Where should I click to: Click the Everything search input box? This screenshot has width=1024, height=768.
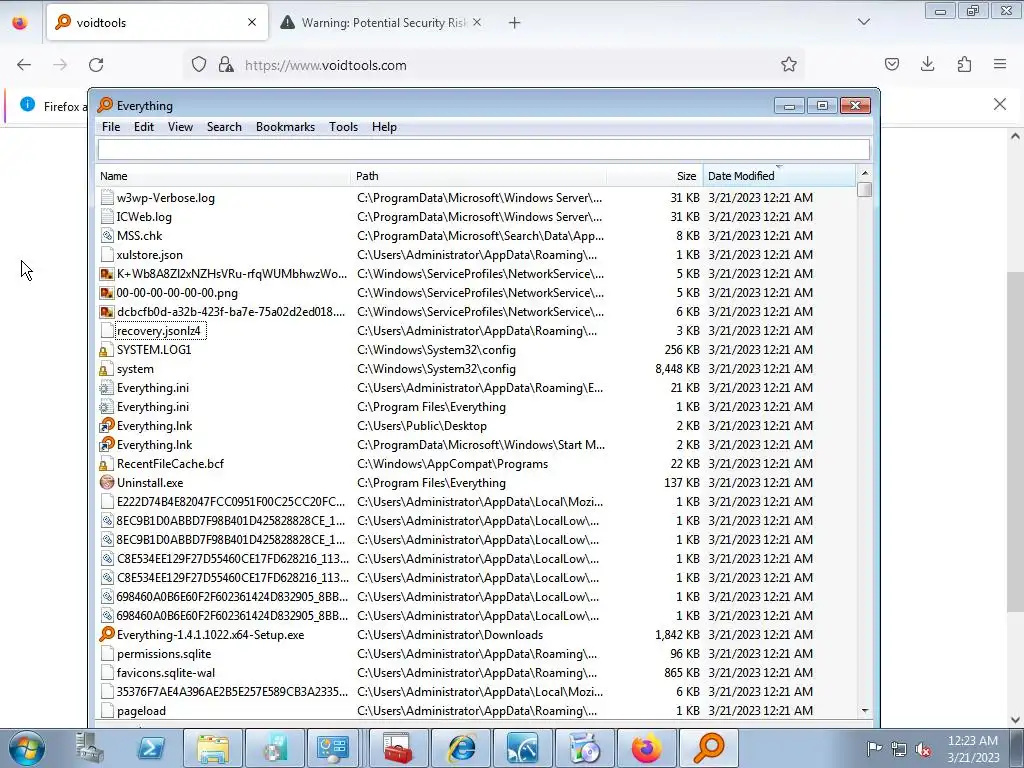[x=483, y=150]
